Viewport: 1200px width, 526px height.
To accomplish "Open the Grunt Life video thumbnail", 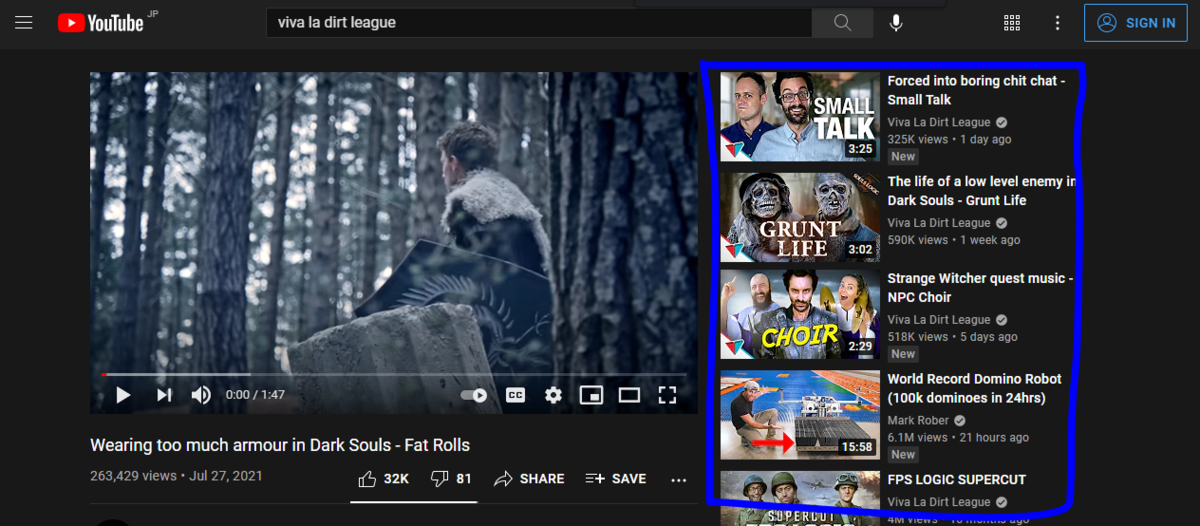I will (800, 217).
